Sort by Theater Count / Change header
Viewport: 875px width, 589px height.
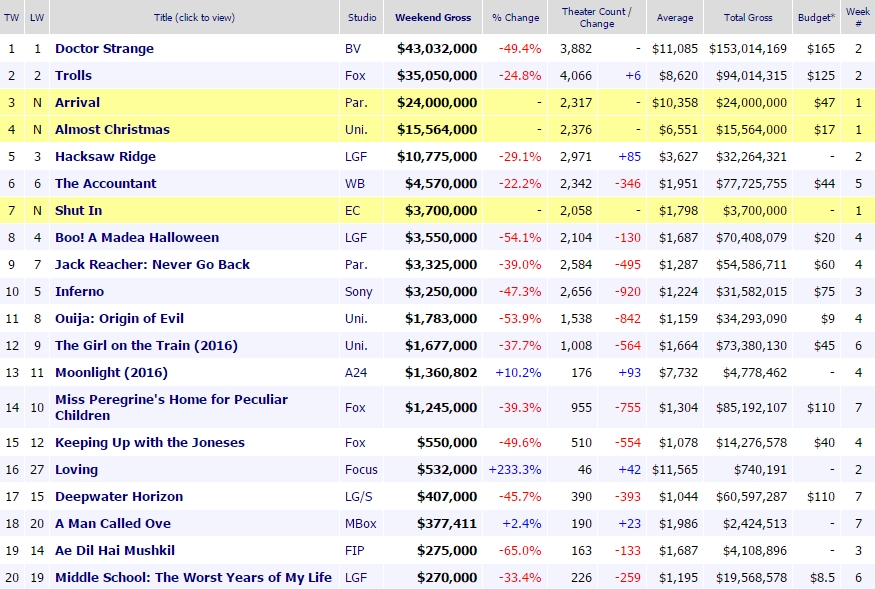point(597,17)
